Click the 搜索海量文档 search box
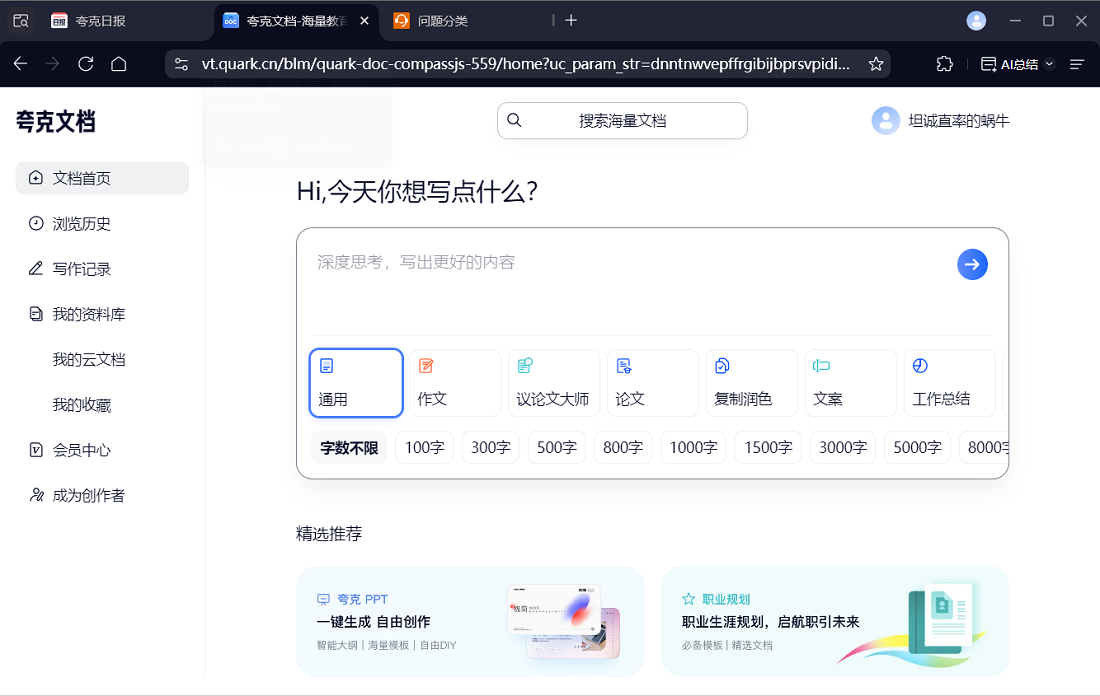The width and height of the screenshot is (1100, 696). coord(622,120)
